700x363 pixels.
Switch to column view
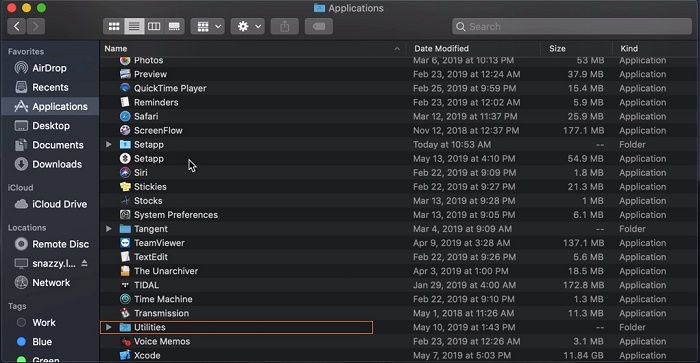(154, 26)
